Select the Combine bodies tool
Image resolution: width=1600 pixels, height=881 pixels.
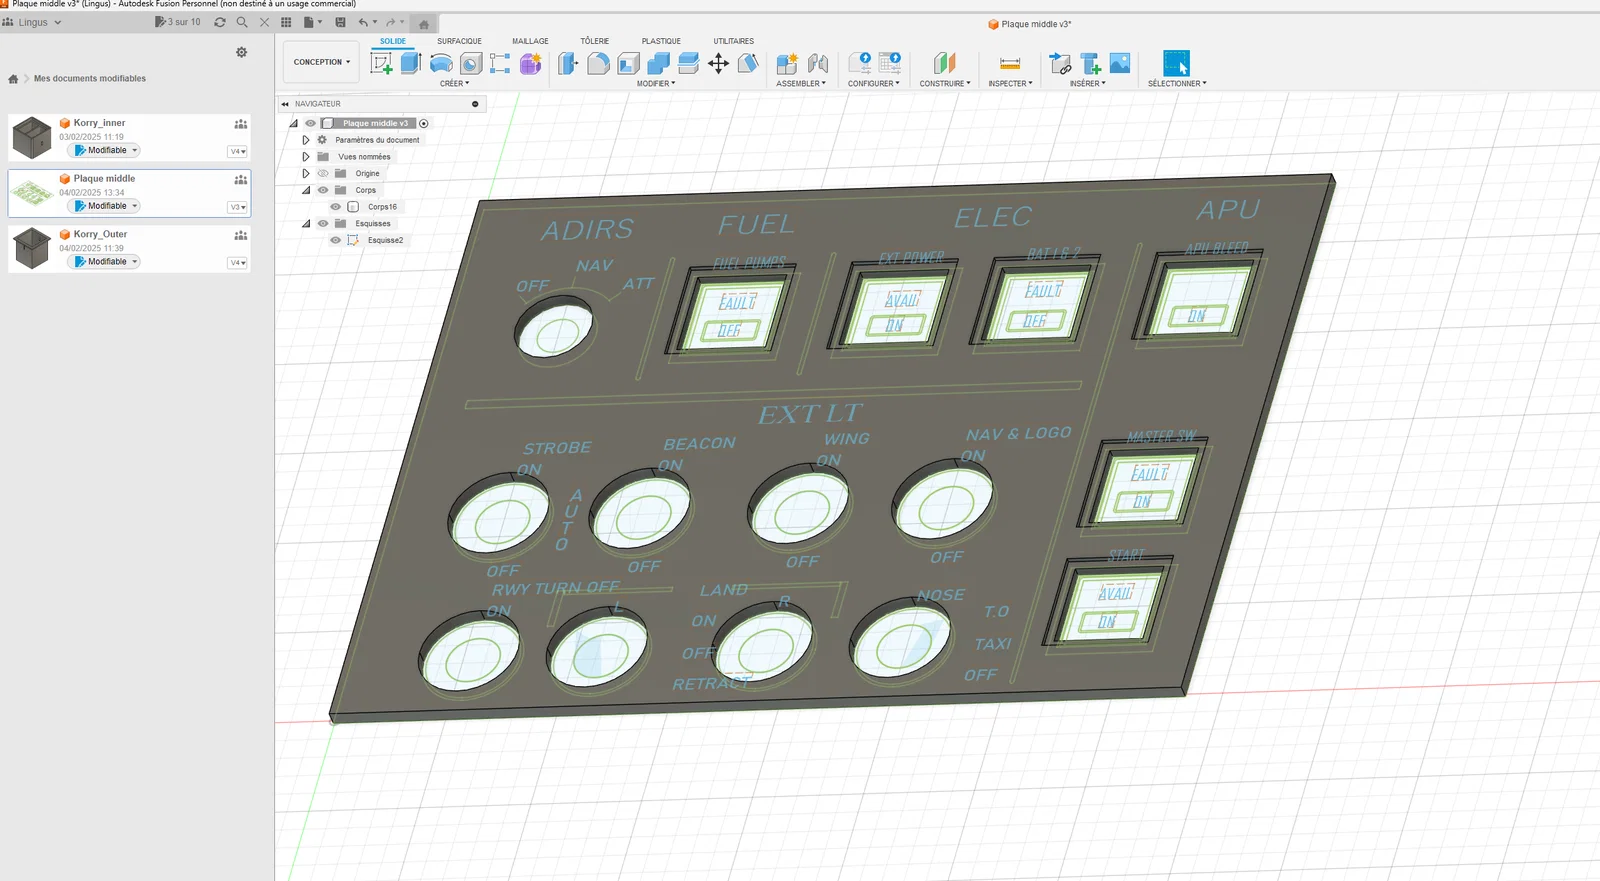tap(658, 64)
